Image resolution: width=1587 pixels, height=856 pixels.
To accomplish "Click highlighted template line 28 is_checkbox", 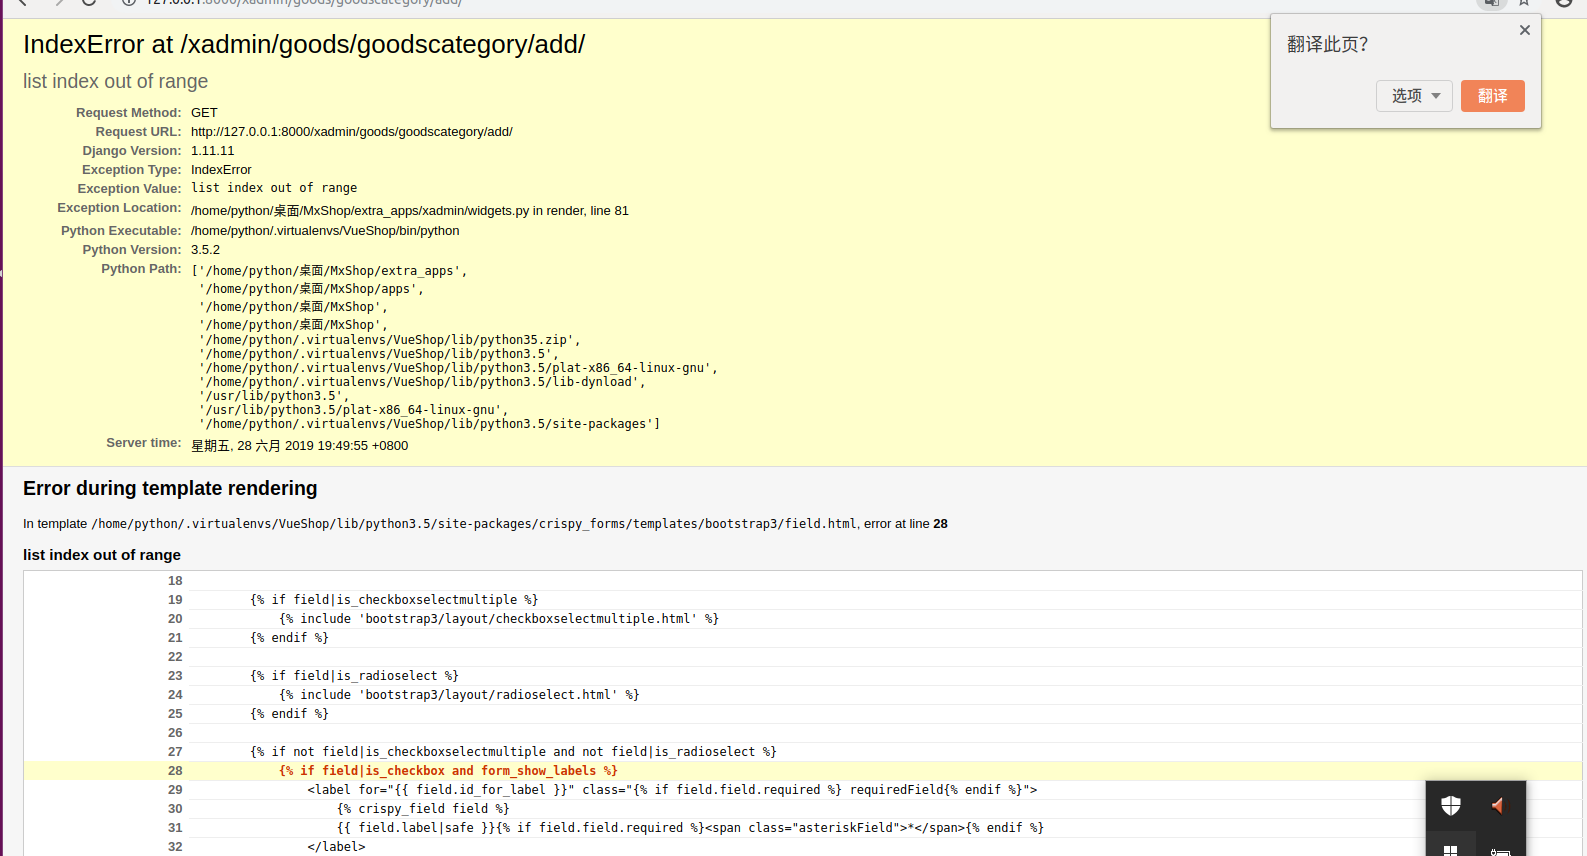I will click(x=448, y=771).
